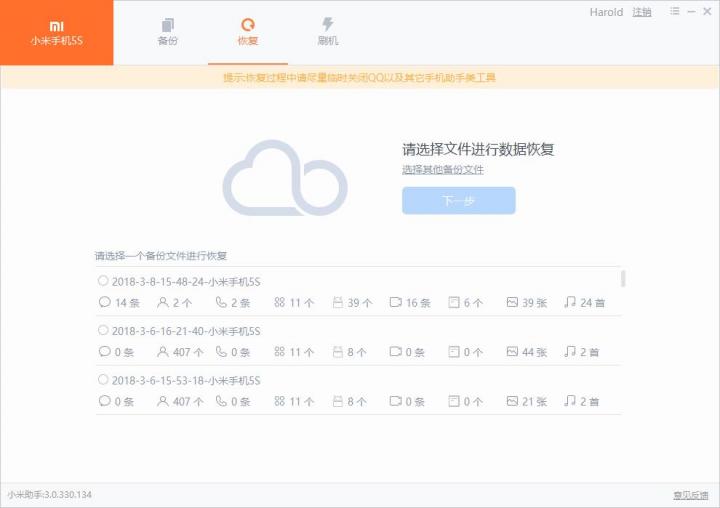Click the photos icon showing 21 张
Screen dimensions: 720x508
pyautogui.click(x=512, y=401)
